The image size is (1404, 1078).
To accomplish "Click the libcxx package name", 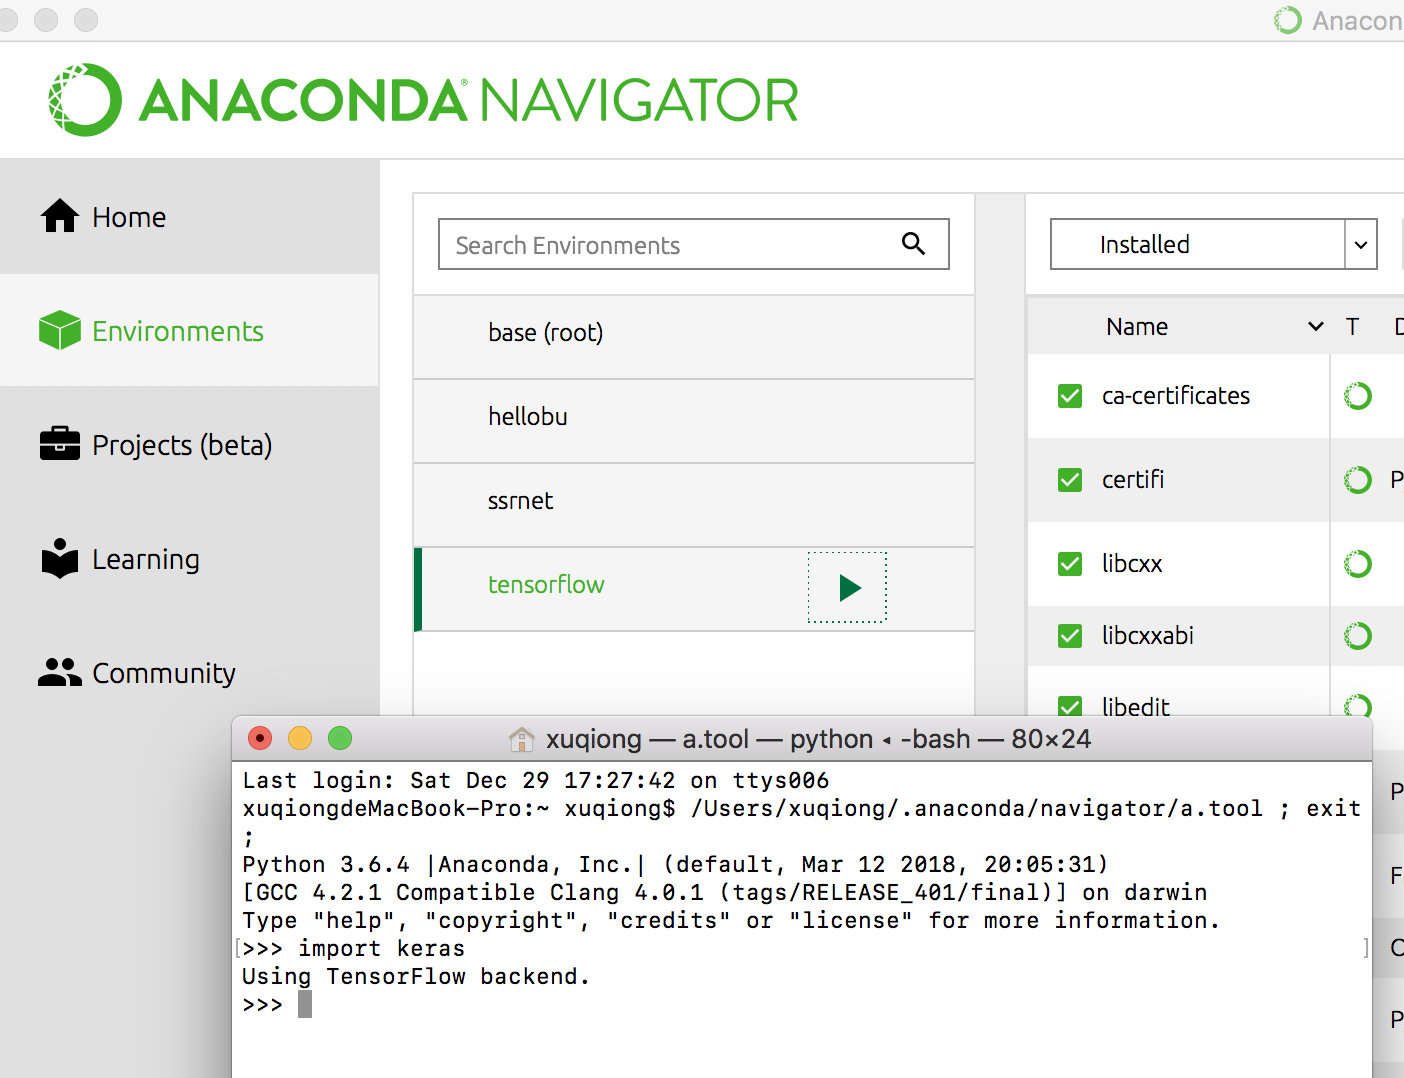I will click(1132, 564).
